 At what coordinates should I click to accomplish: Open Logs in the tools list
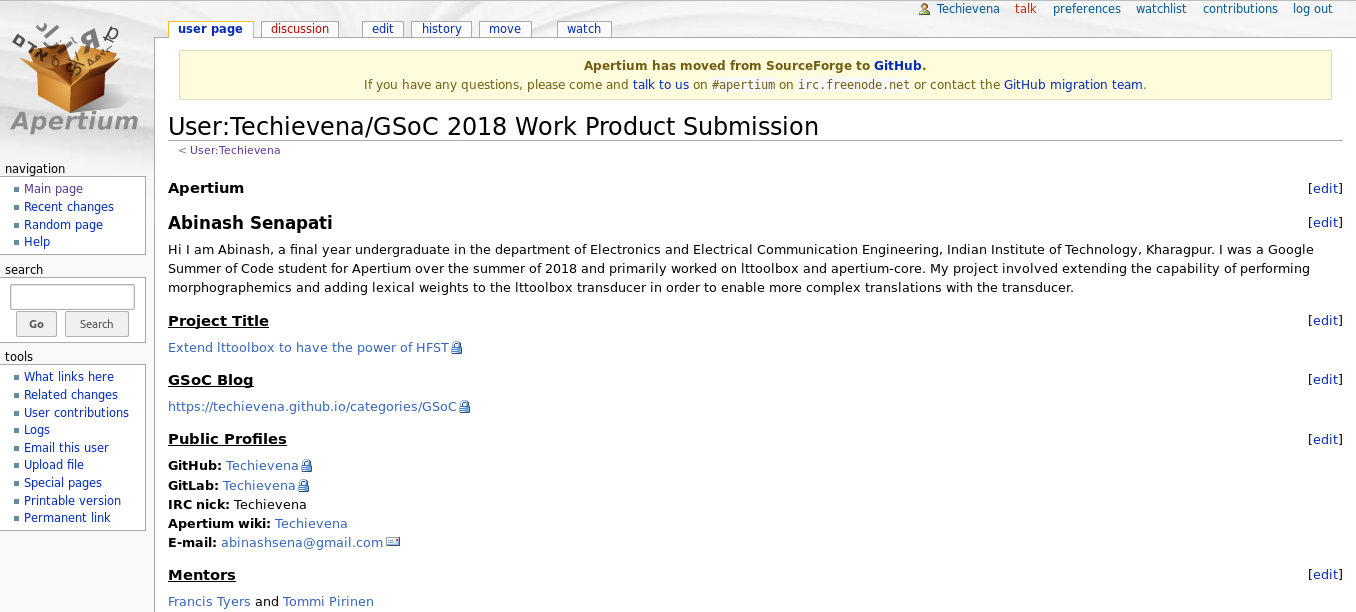(37, 430)
